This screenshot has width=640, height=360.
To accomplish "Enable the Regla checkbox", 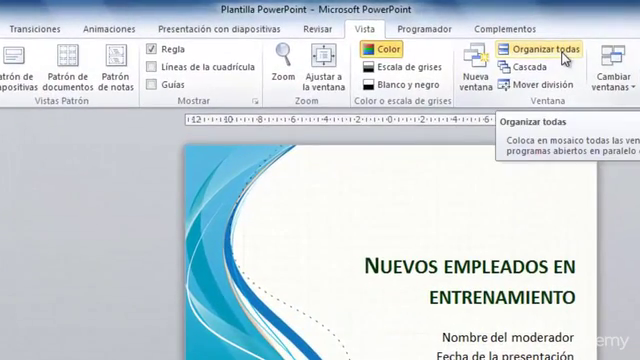I will coord(151,49).
